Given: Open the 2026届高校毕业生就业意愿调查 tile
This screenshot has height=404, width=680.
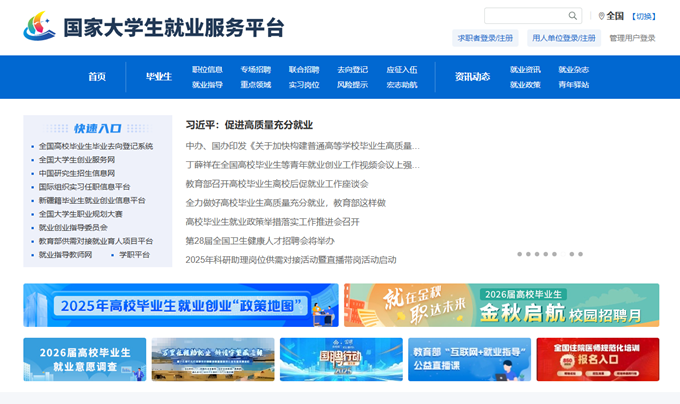Looking at the screenshot, I should (x=85, y=359).
